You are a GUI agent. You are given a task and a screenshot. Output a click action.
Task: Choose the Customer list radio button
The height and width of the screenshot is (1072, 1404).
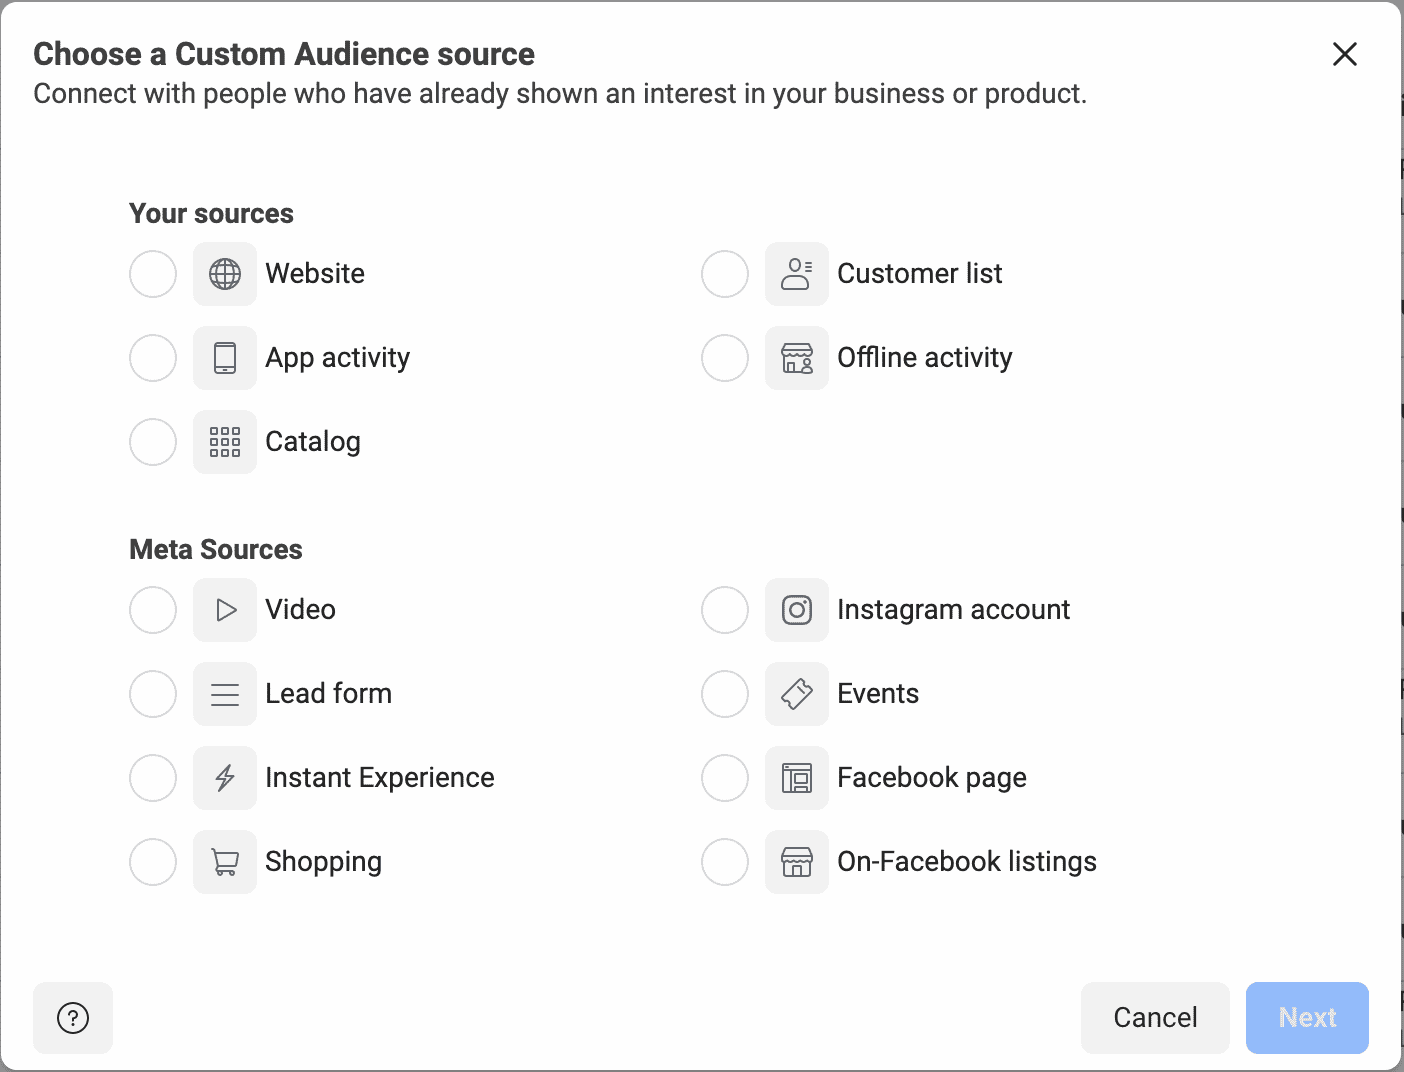(x=724, y=274)
